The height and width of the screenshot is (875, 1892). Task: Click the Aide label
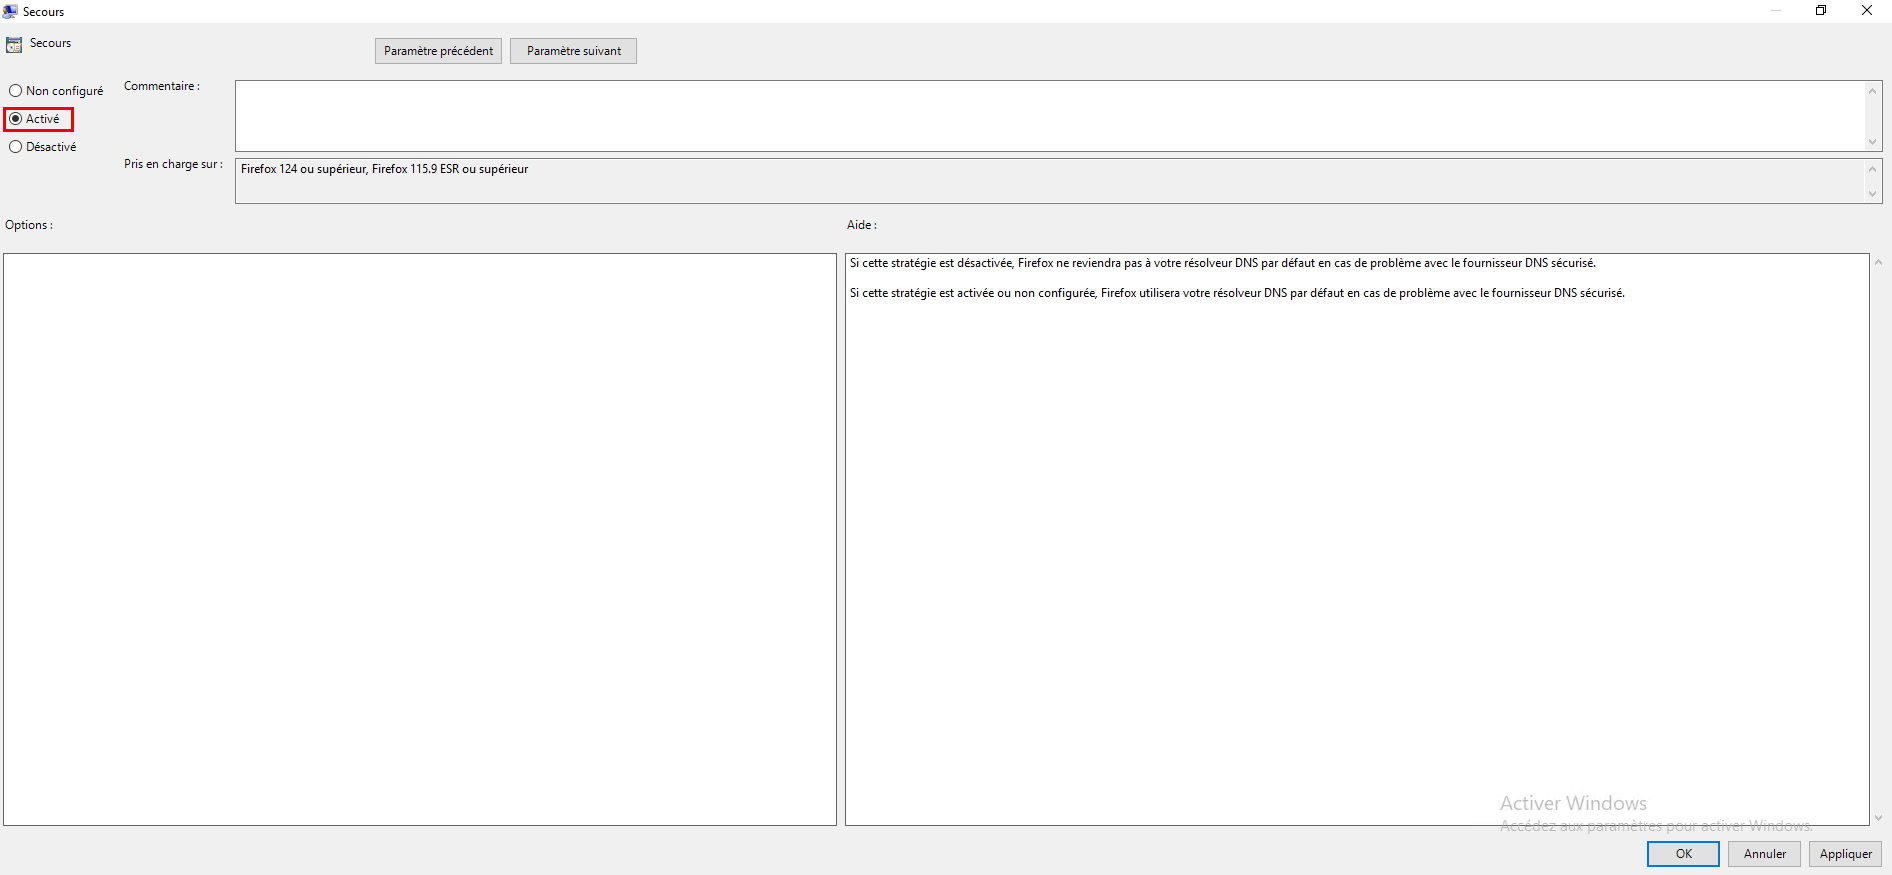[x=862, y=225]
